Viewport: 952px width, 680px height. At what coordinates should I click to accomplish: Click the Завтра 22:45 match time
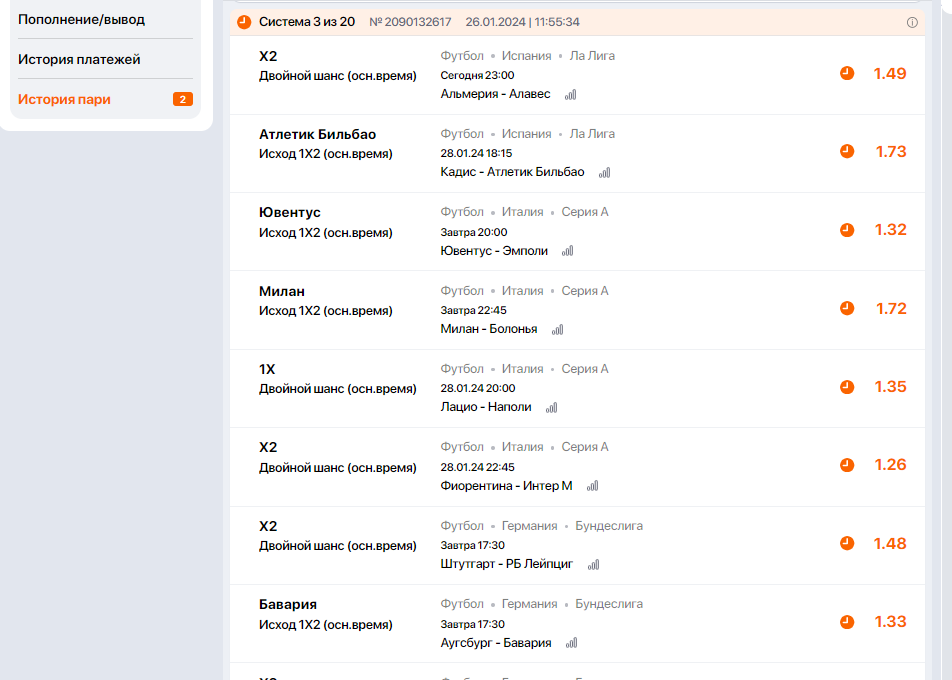pos(473,310)
